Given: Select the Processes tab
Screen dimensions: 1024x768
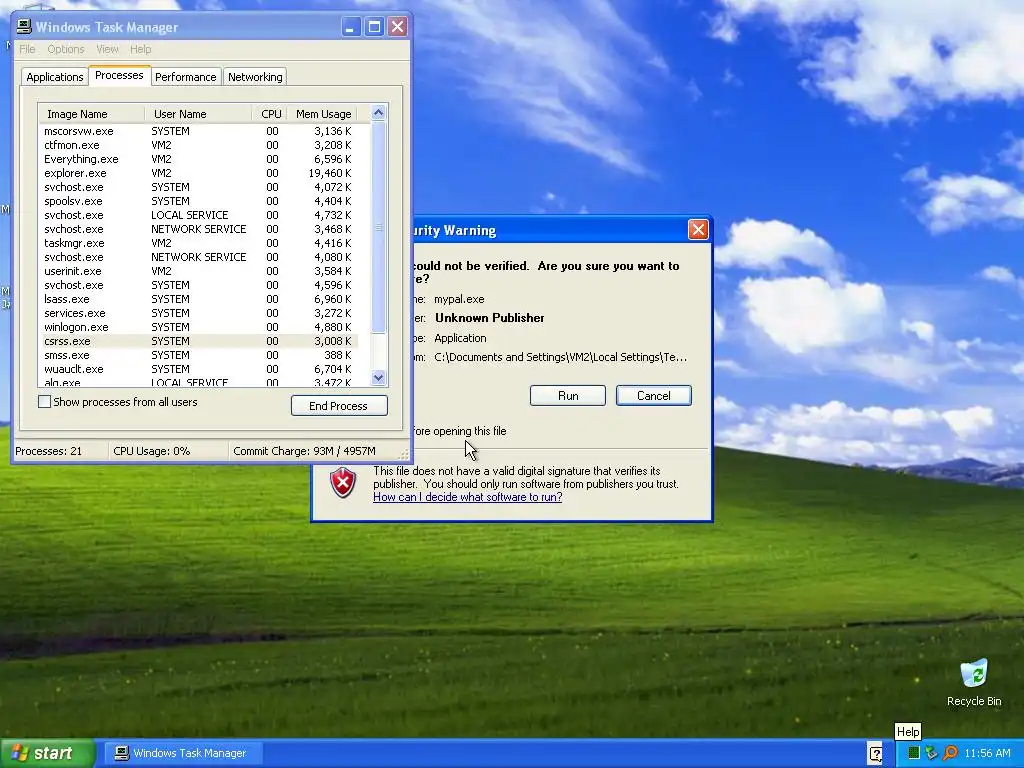Looking at the screenshot, I should pos(119,75).
